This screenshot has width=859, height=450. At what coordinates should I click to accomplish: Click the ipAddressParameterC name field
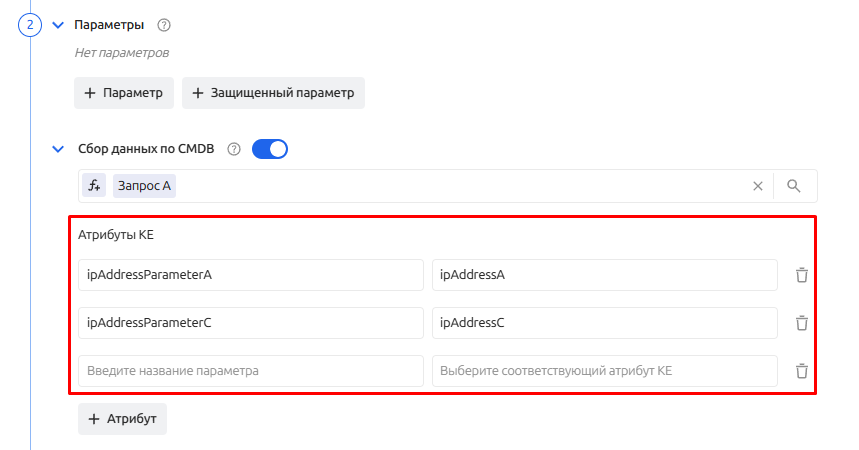pyautogui.click(x=250, y=323)
